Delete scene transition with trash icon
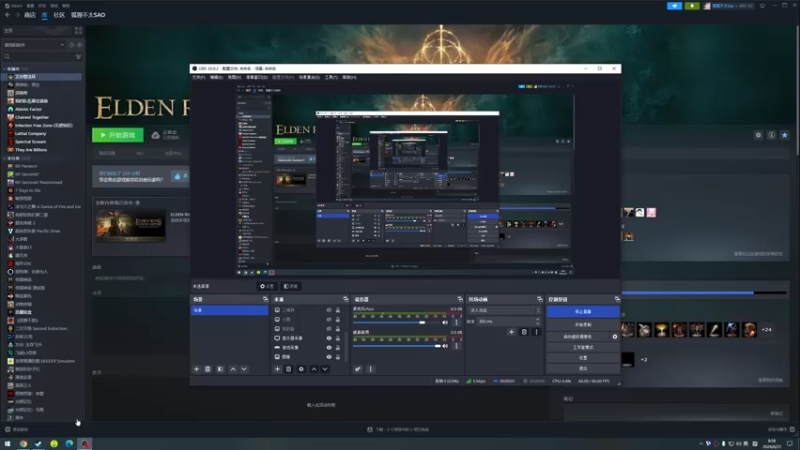800x450 pixels. tap(524, 332)
